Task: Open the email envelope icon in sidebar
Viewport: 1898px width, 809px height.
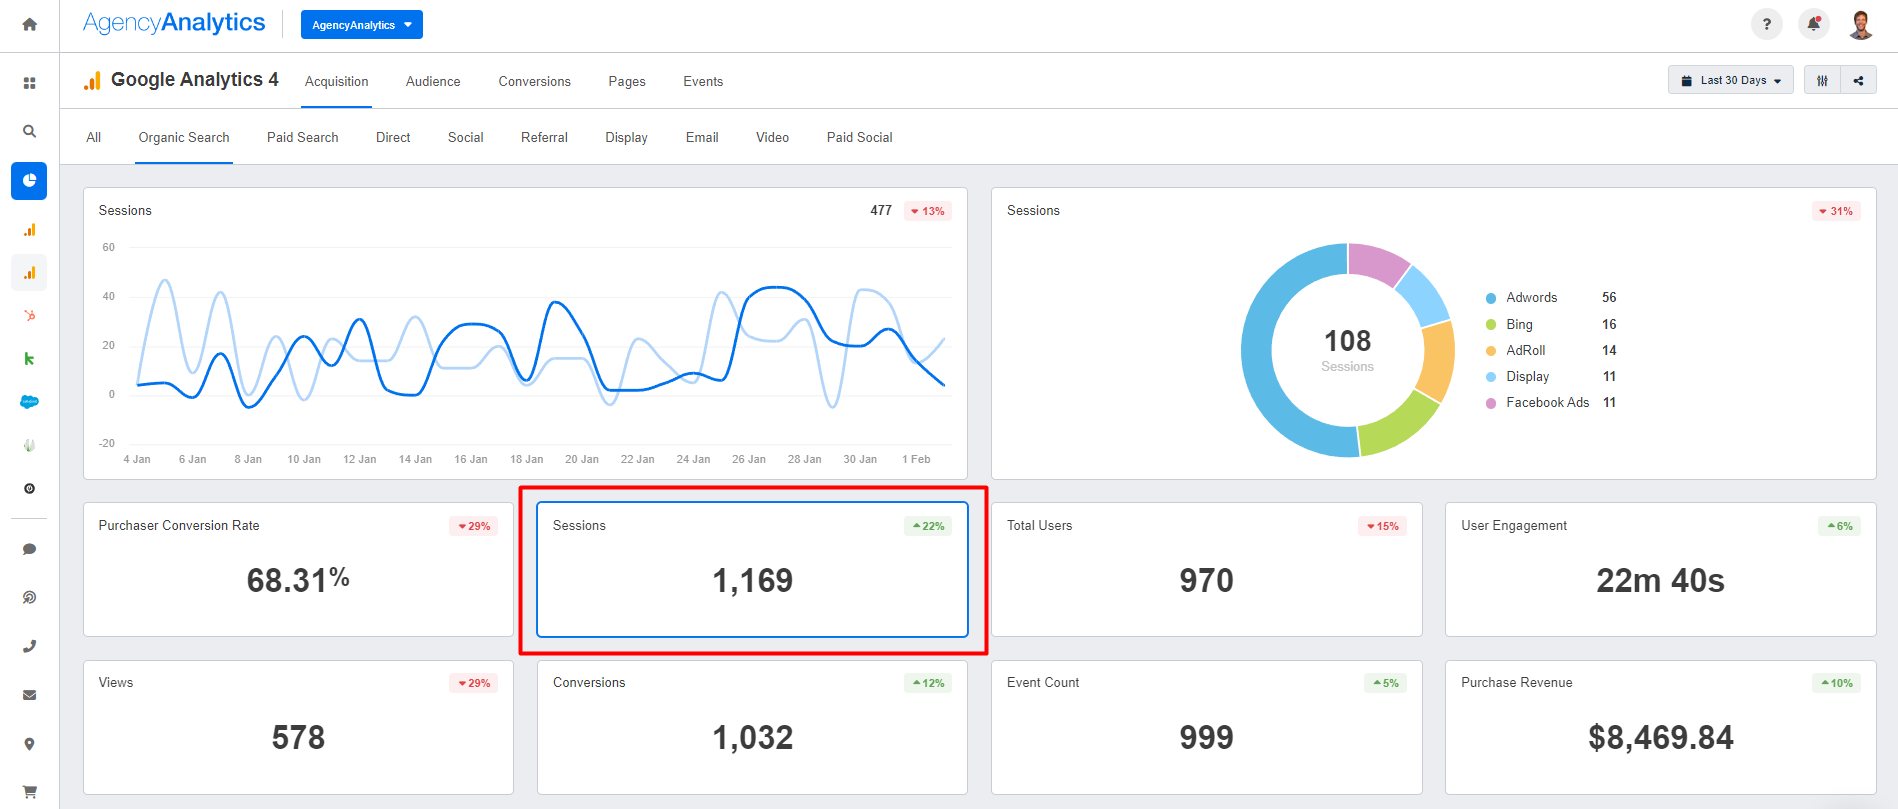Action: click(29, 695)
